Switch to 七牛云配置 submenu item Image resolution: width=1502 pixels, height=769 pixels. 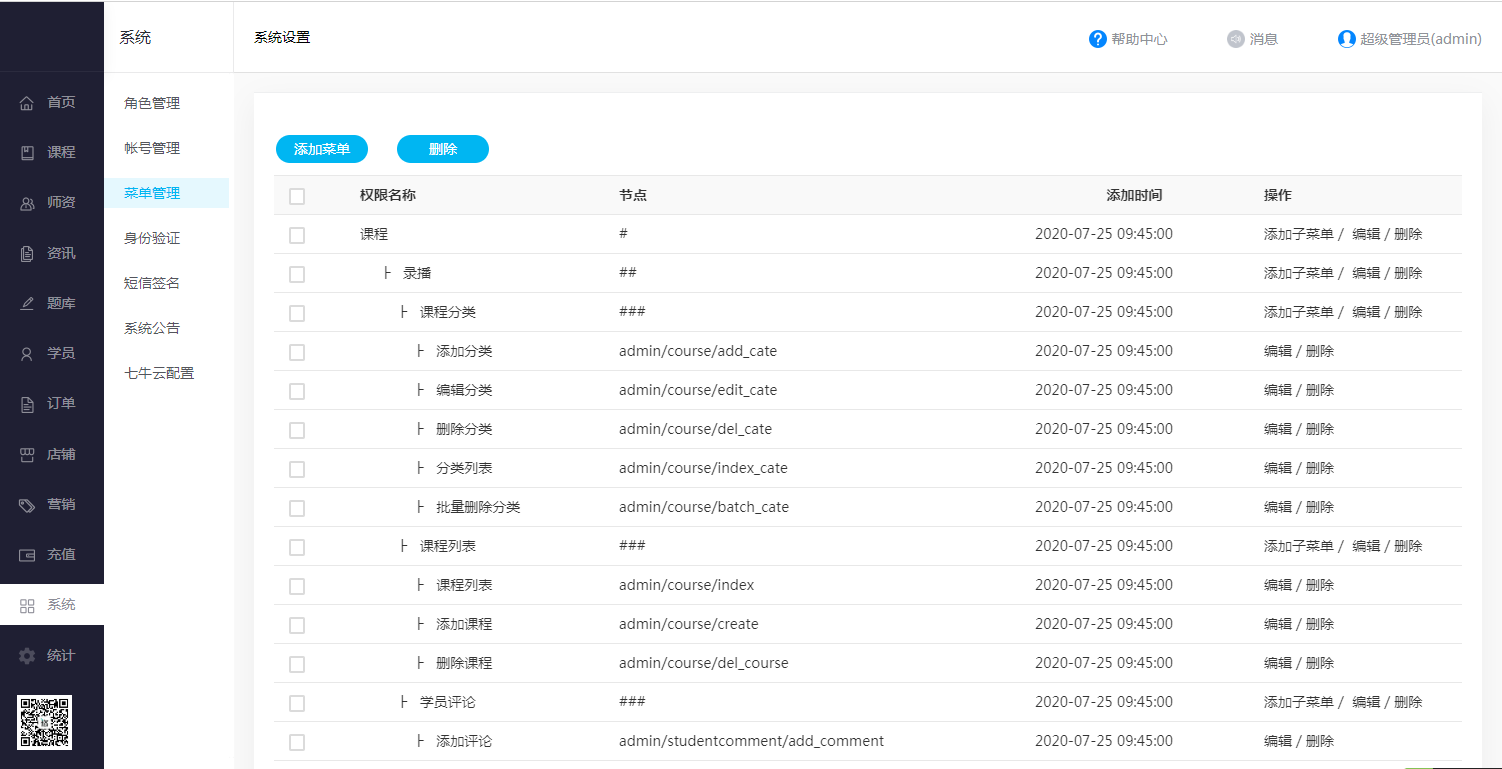pos(159,373)
